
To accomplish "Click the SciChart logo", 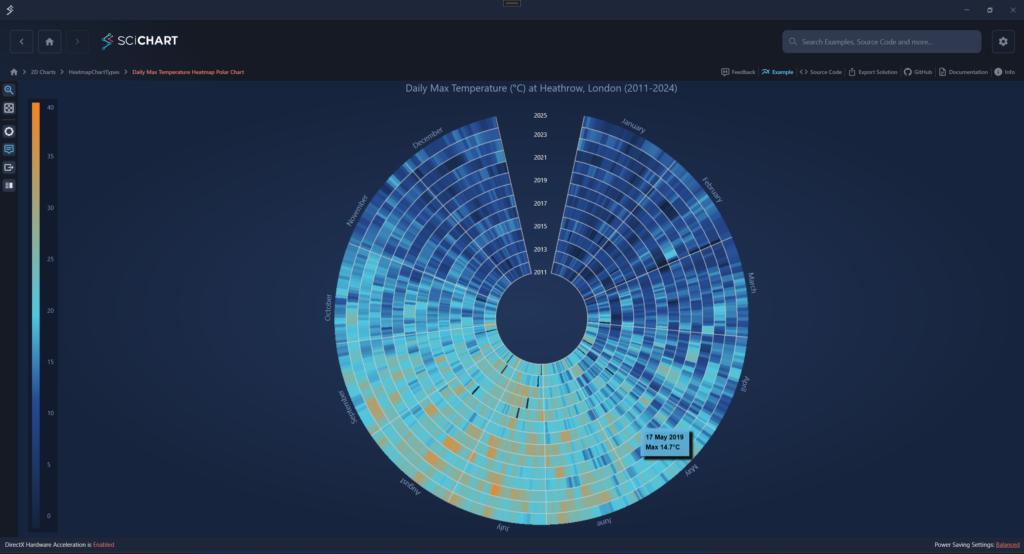I will click(x=140, y=41).
